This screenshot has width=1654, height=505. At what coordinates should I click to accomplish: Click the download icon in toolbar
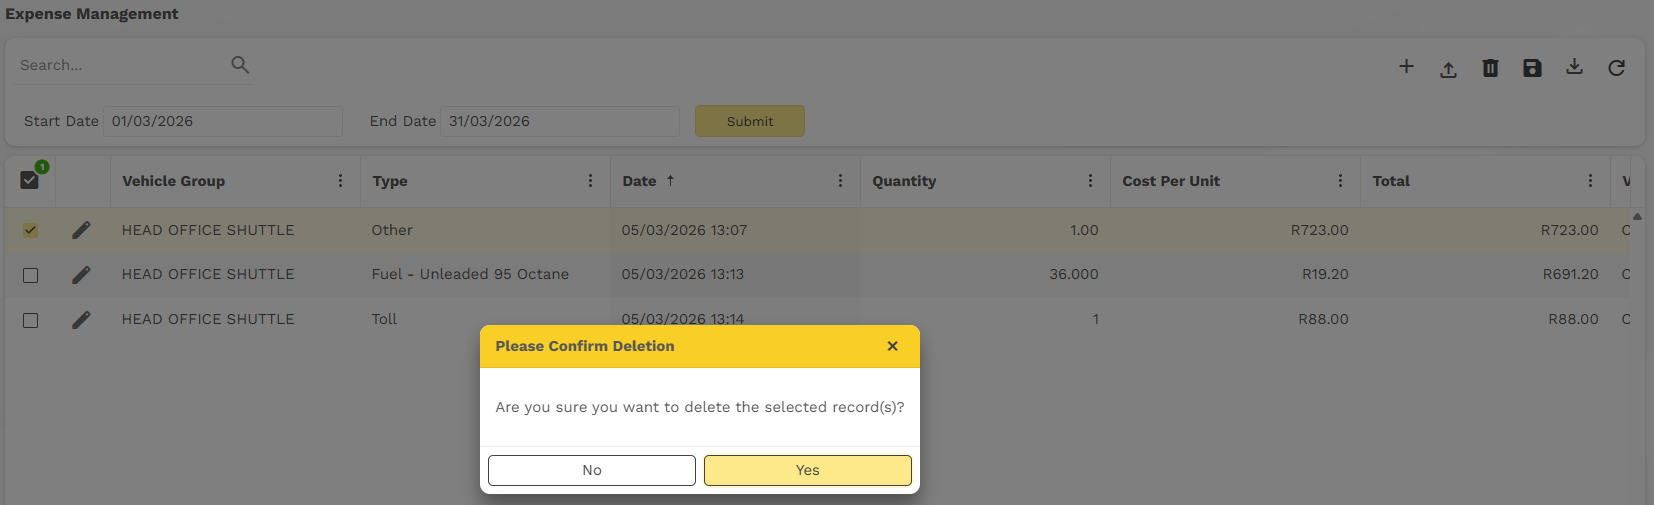(x=1574, y=67)
